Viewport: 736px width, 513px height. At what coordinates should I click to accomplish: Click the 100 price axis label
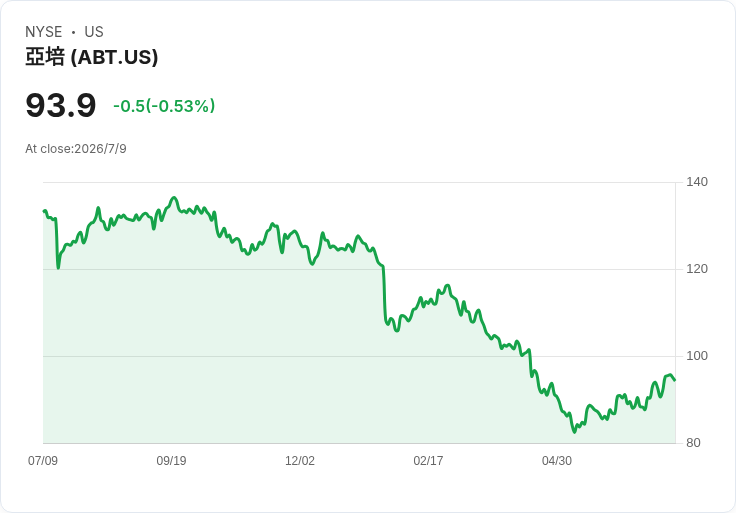[x=697, y=356]
